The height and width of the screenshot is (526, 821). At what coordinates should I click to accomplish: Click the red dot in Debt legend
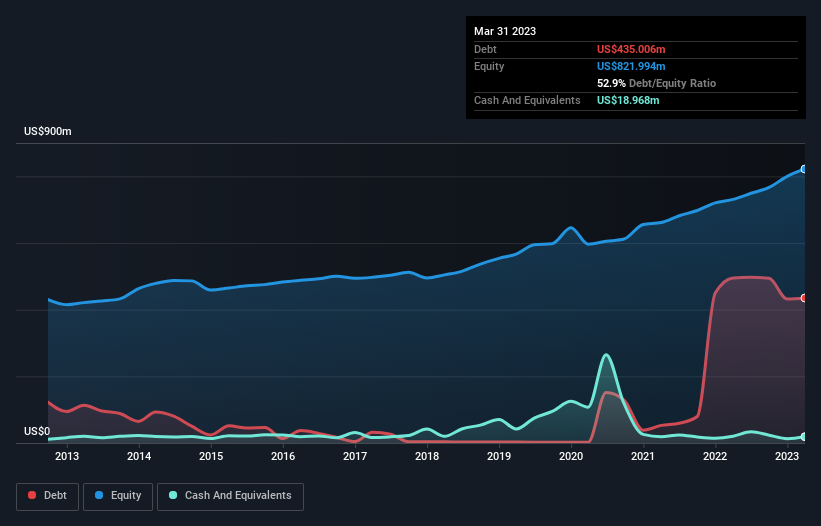[x=32, y=495]
